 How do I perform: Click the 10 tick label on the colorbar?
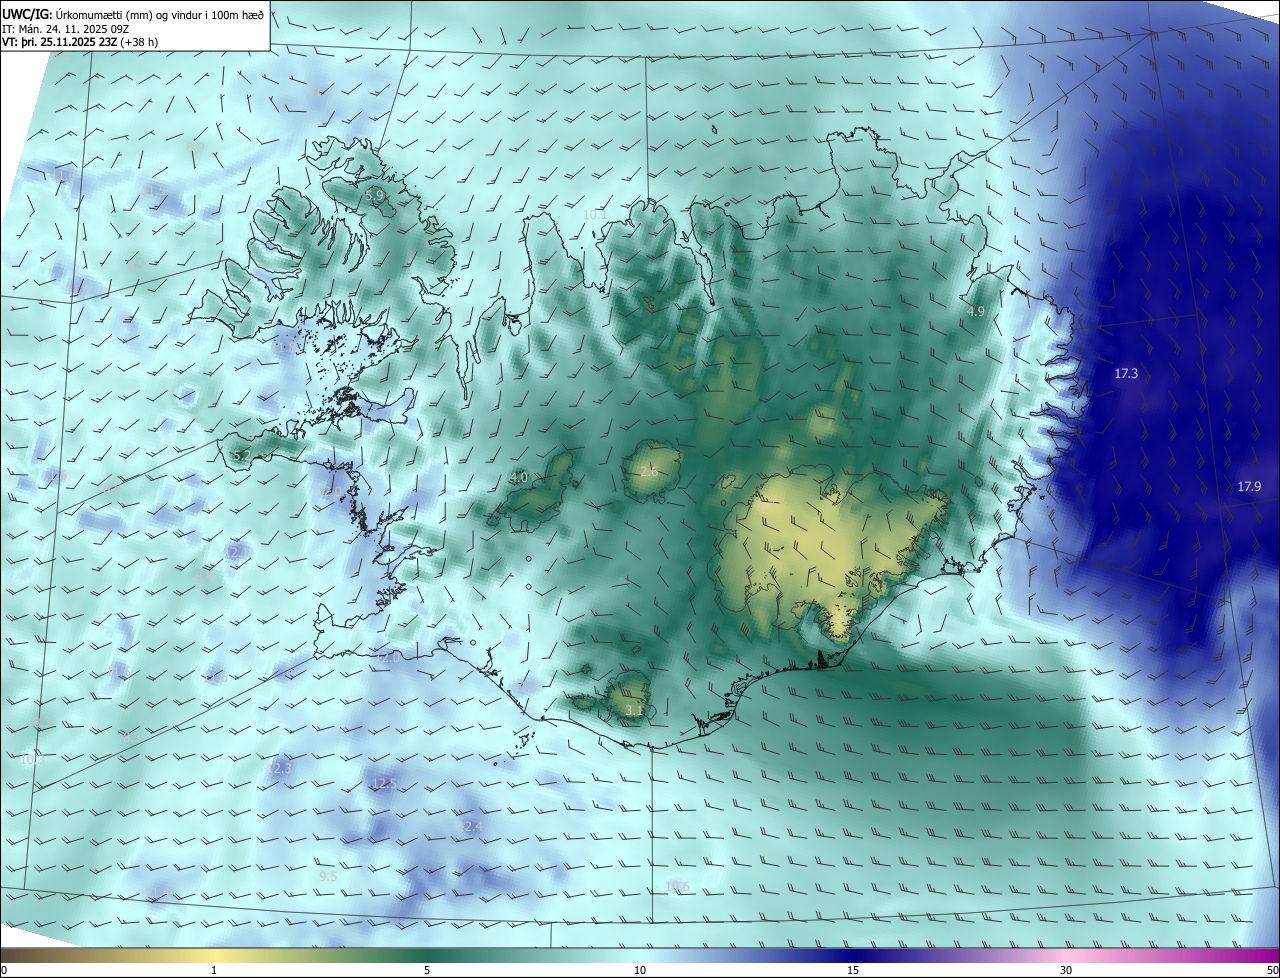[640, 970]
